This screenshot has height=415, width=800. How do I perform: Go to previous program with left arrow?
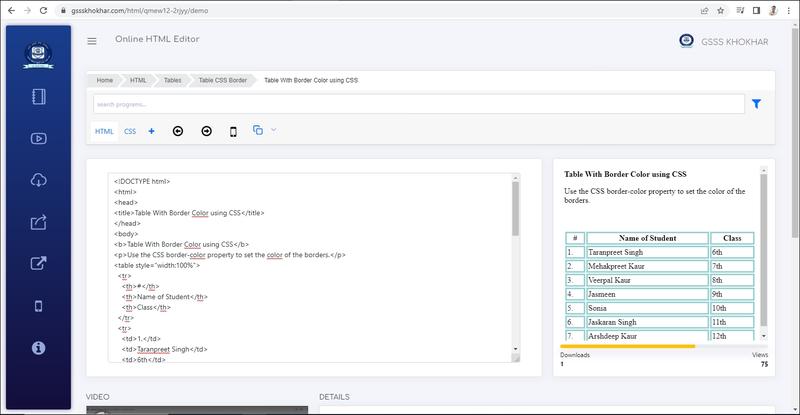(178, 131)
